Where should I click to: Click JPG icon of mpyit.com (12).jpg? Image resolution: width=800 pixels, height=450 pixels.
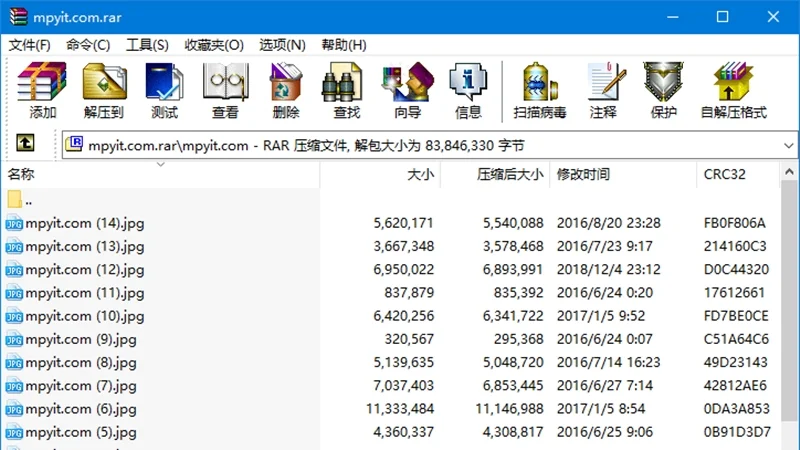(14, 270)
